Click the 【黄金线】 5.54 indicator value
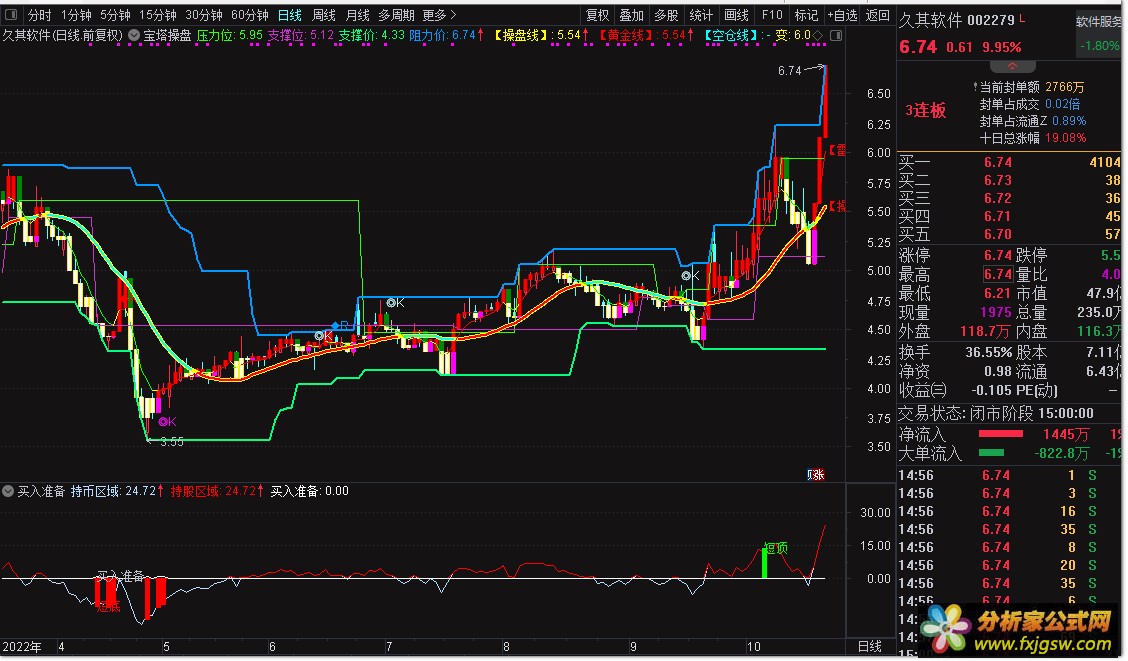Viewport: 1128px width, 661px height. pyautogui.click(x=647, y=35)
